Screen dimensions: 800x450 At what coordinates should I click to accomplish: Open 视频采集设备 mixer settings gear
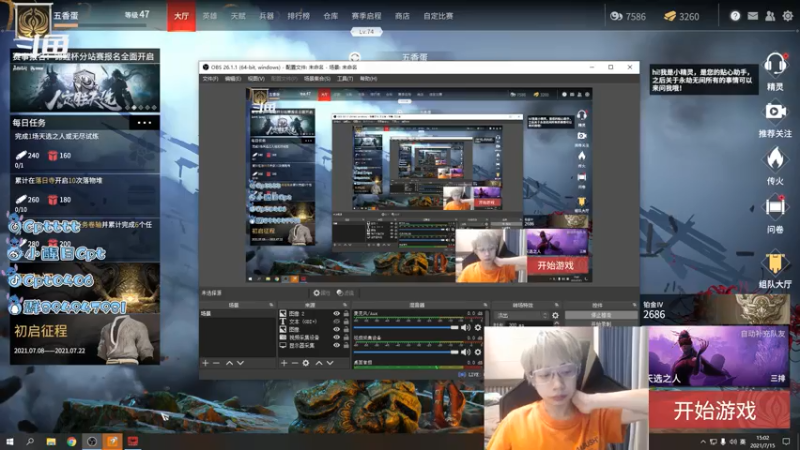[478, 352]
